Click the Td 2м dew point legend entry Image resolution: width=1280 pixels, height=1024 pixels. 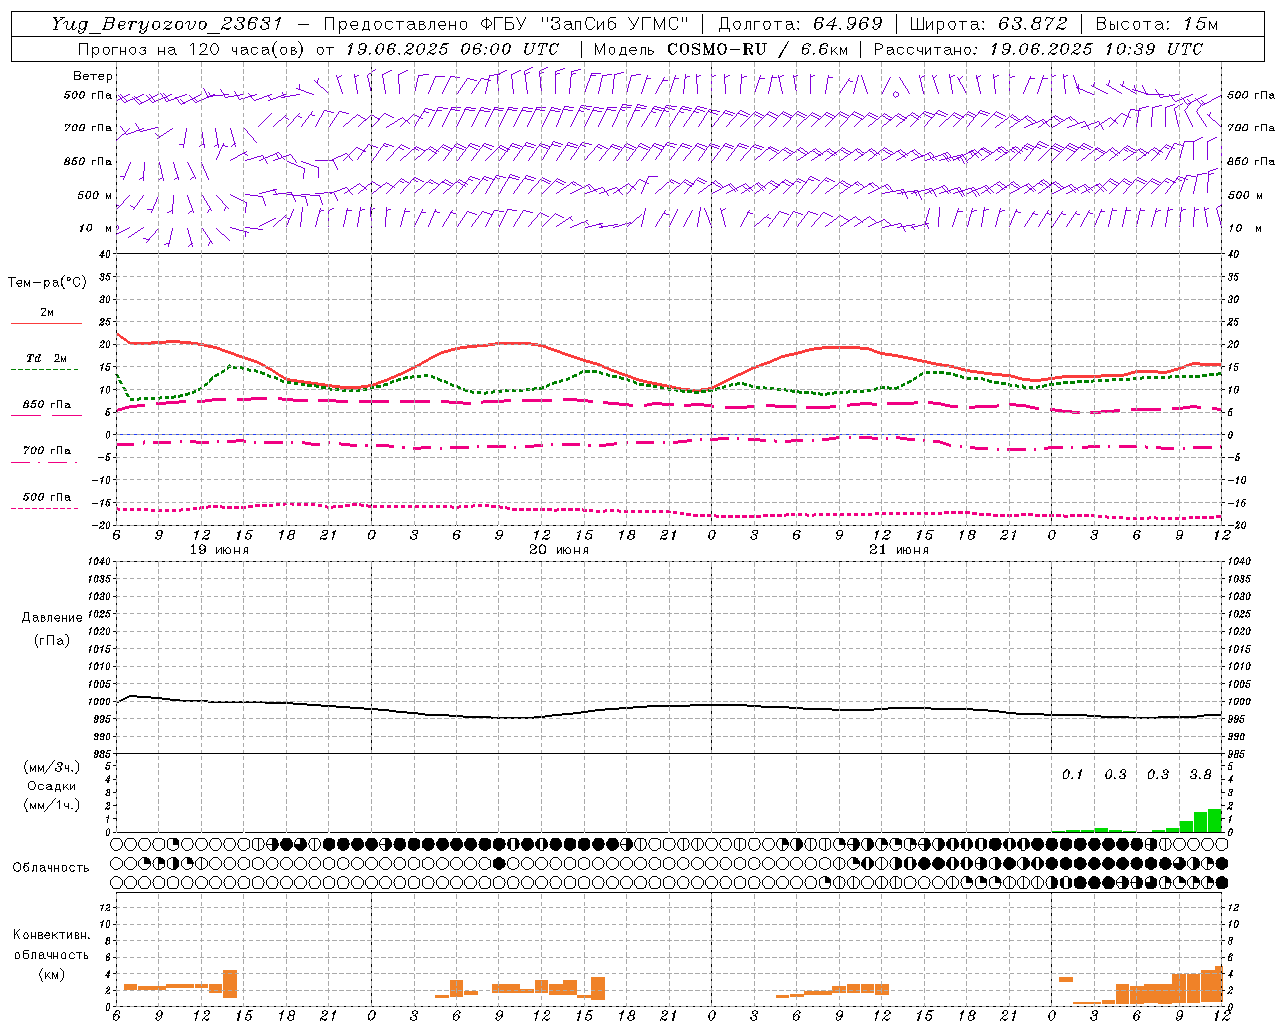[46, 362]
